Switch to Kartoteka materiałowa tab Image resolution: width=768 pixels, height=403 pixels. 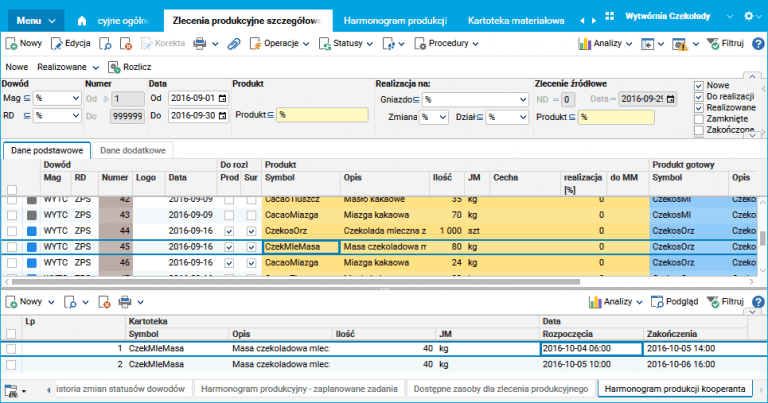516,21
